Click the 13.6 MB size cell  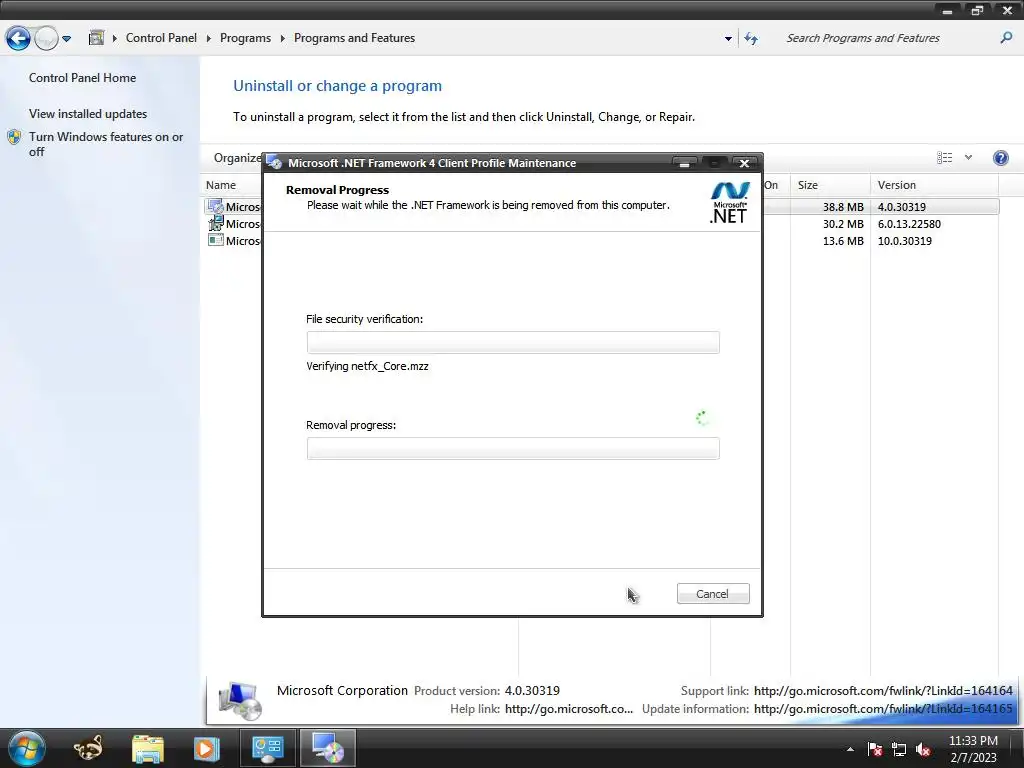(x=842, y=240)
